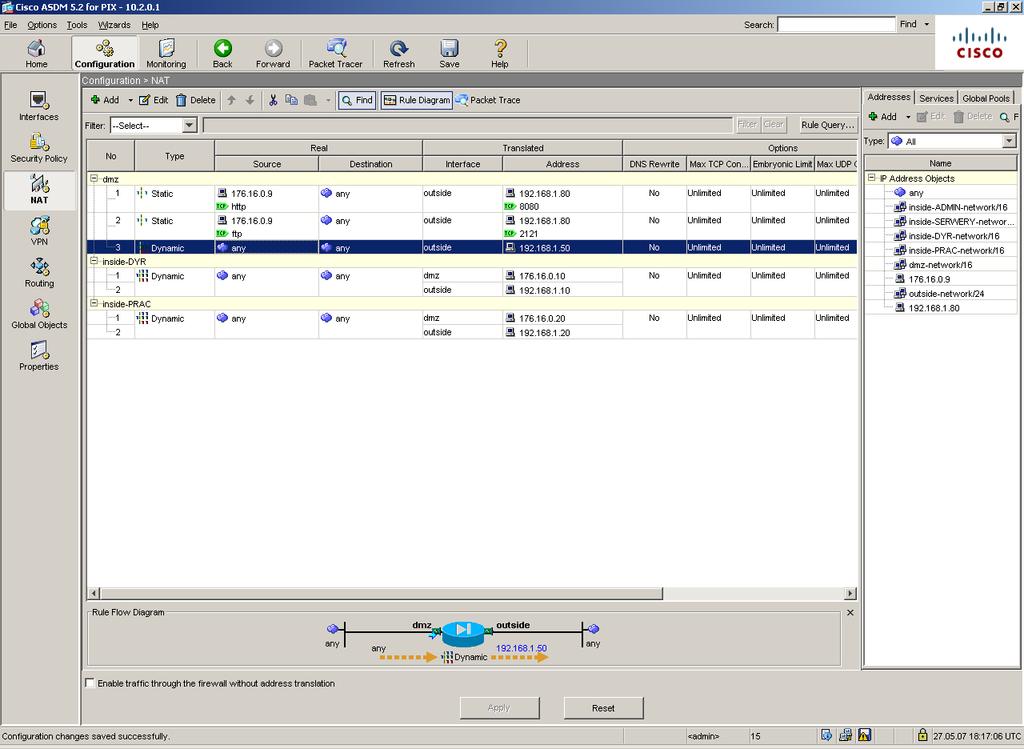Enable traffic through firewall without address translation
The height and width of the screenshot is (749, 1024).
click(x=90, y=683)
